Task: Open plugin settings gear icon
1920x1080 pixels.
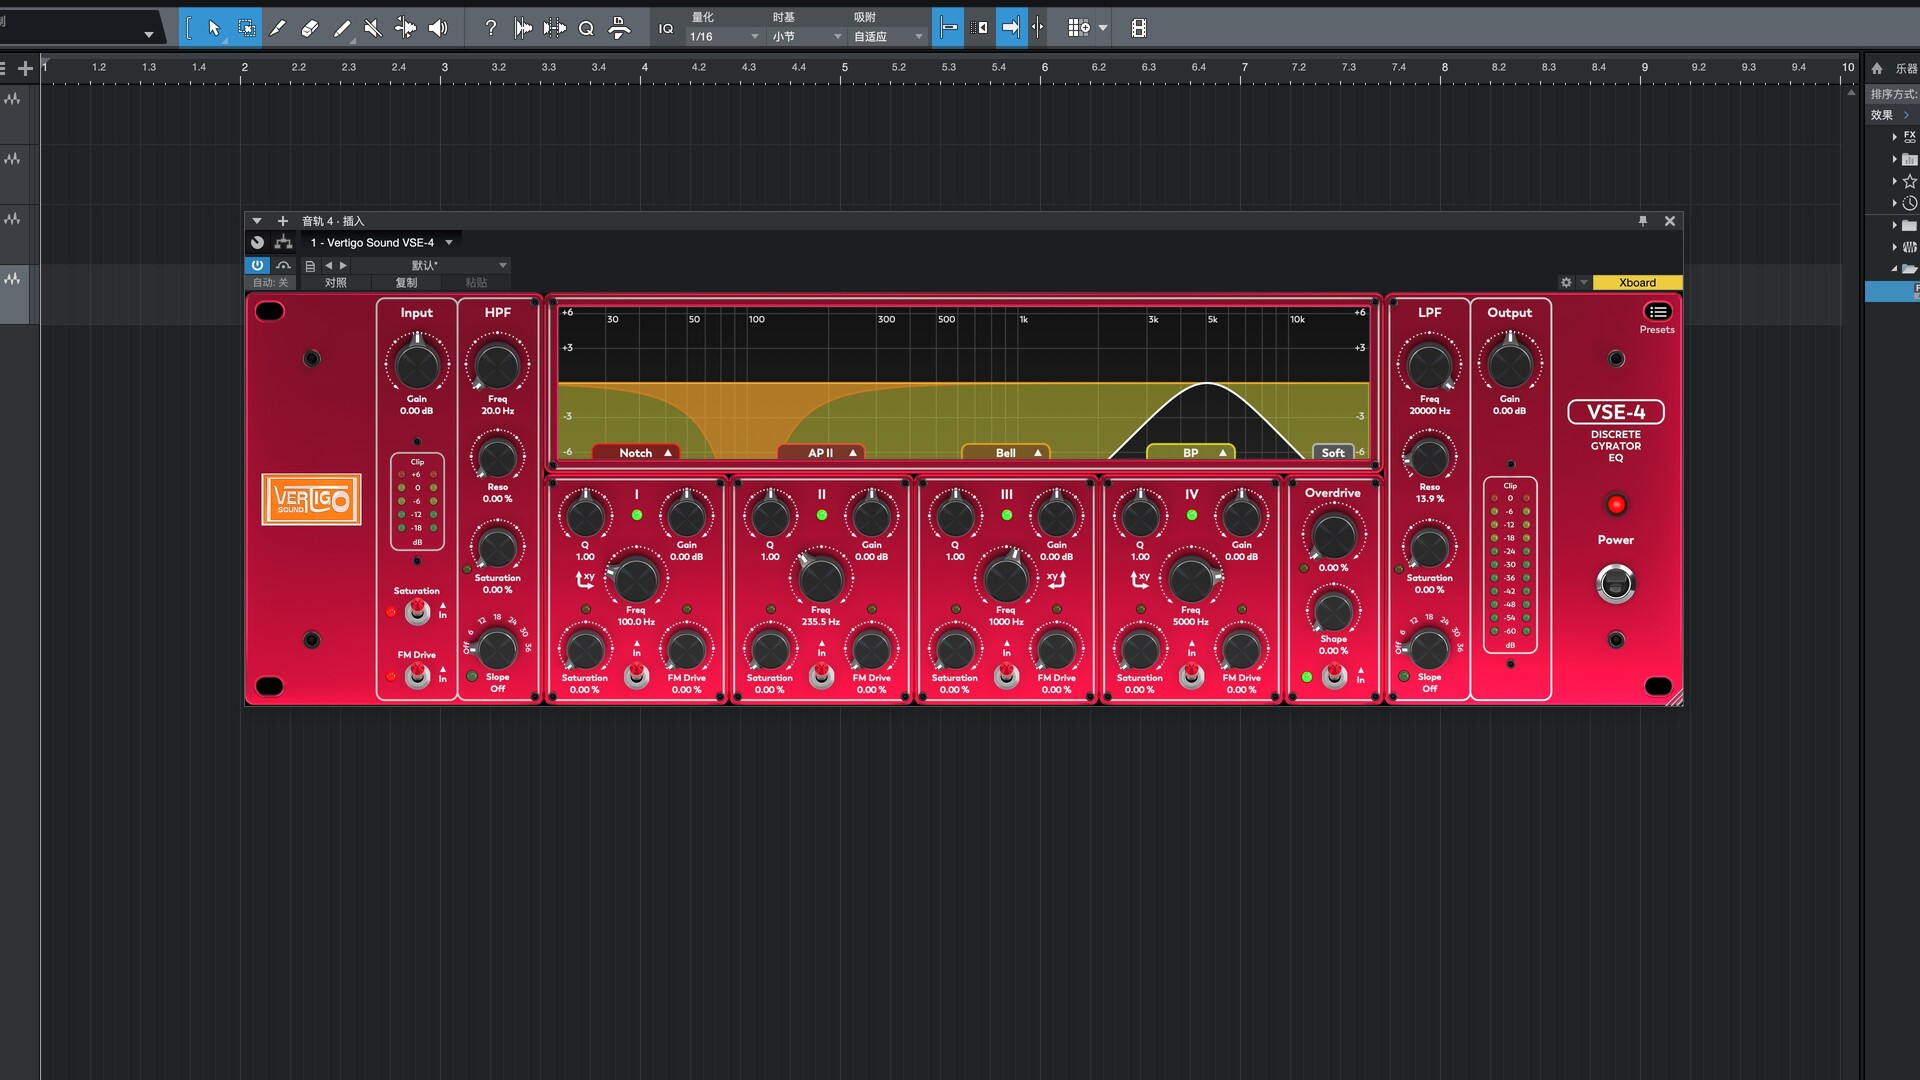Action: pos(1566,283)
